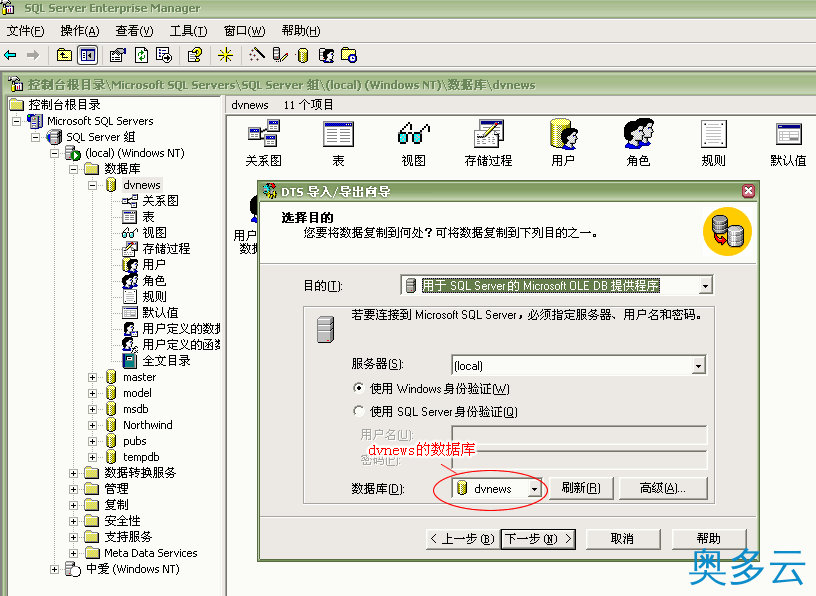Select the msdb database in tree

[x=135, y=410]
